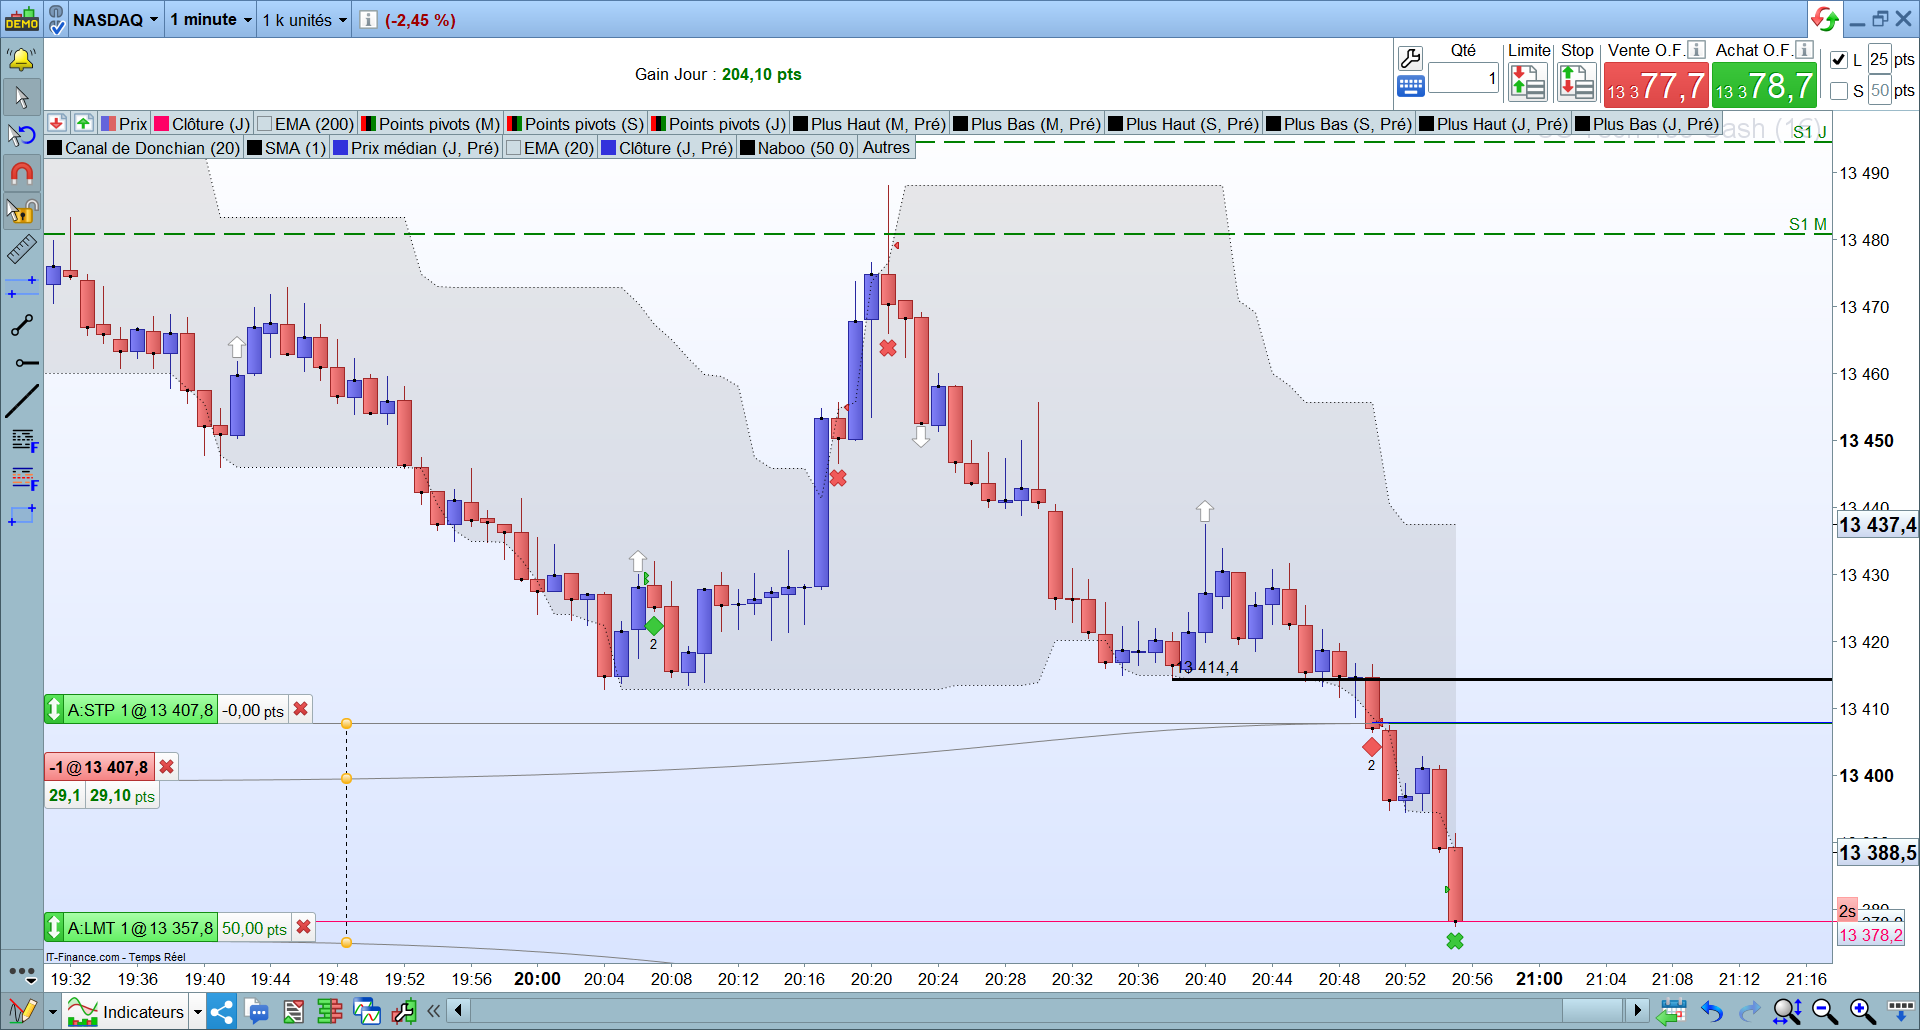Select the ruler measuring tool

(21, 249)
